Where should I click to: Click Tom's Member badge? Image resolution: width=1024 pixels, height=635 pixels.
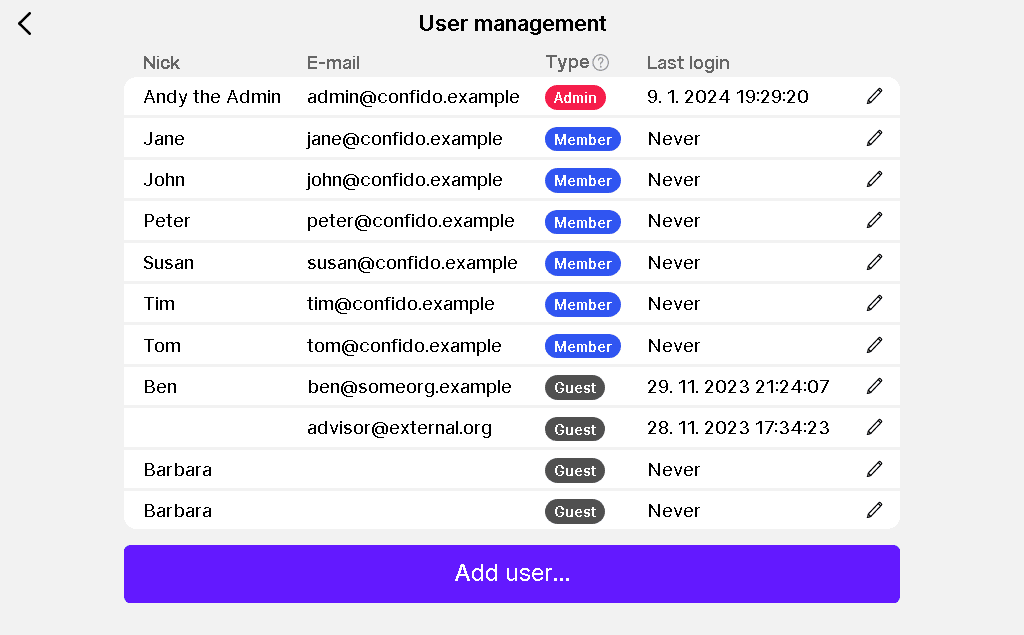pyautogui.click(x=583, y=346)
